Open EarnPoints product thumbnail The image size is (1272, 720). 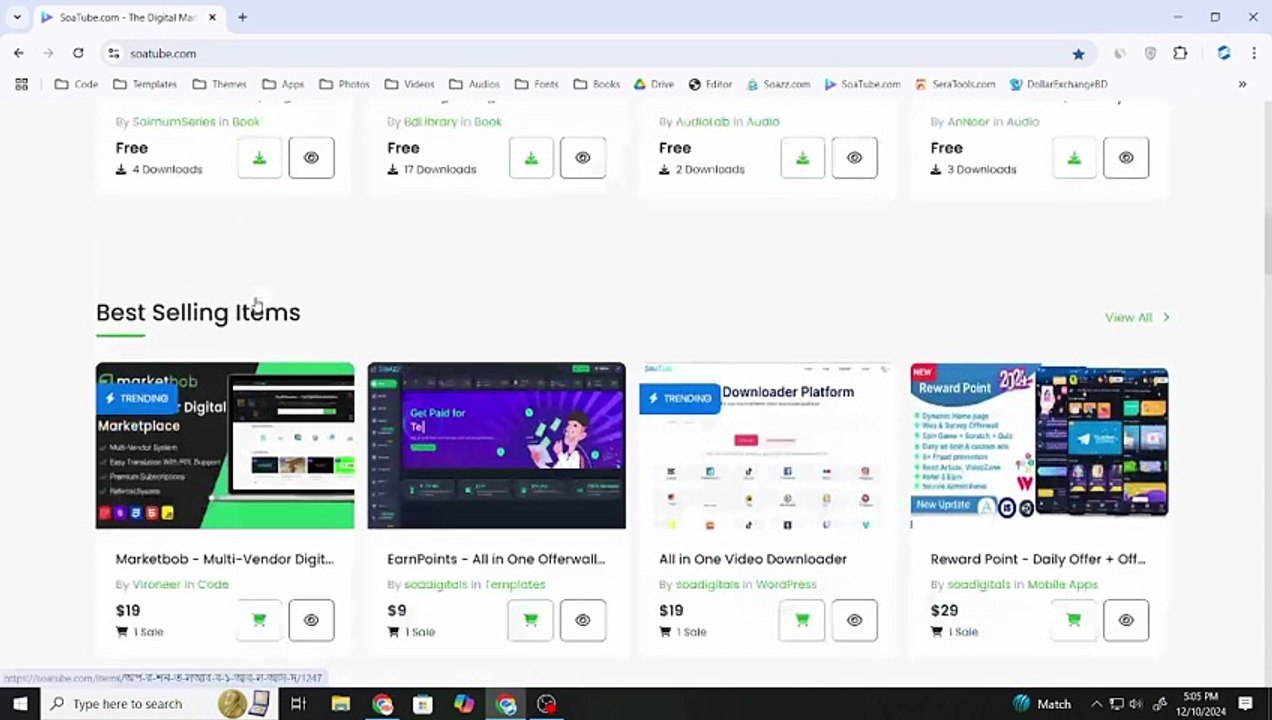pos(496,445)
